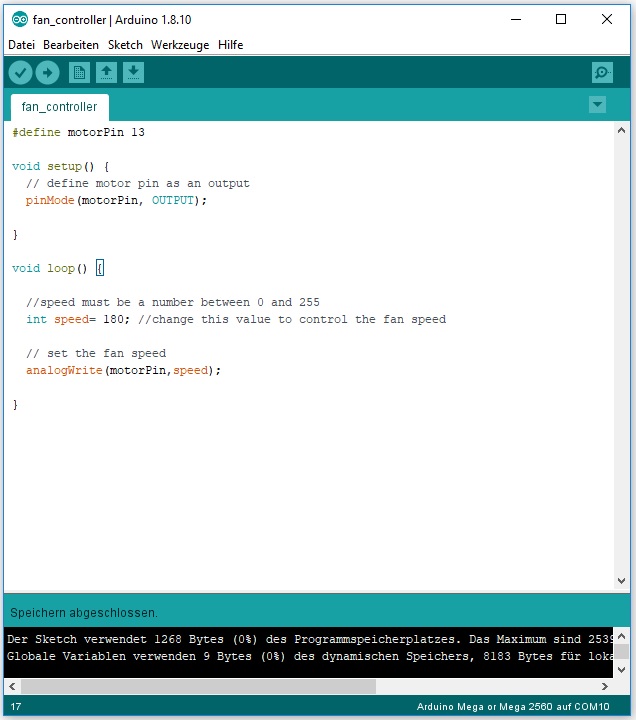Image resolution: width=636 pixels, height=720 pixels.
Task: Click comment '//speed must be a number between 0 and 255'
Action: tap(173, 302)
